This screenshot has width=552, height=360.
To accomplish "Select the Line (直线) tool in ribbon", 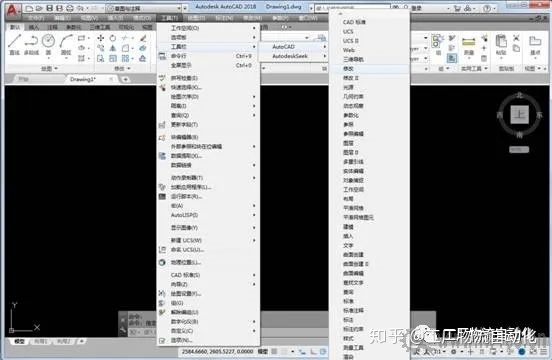I will pos(14,45).
